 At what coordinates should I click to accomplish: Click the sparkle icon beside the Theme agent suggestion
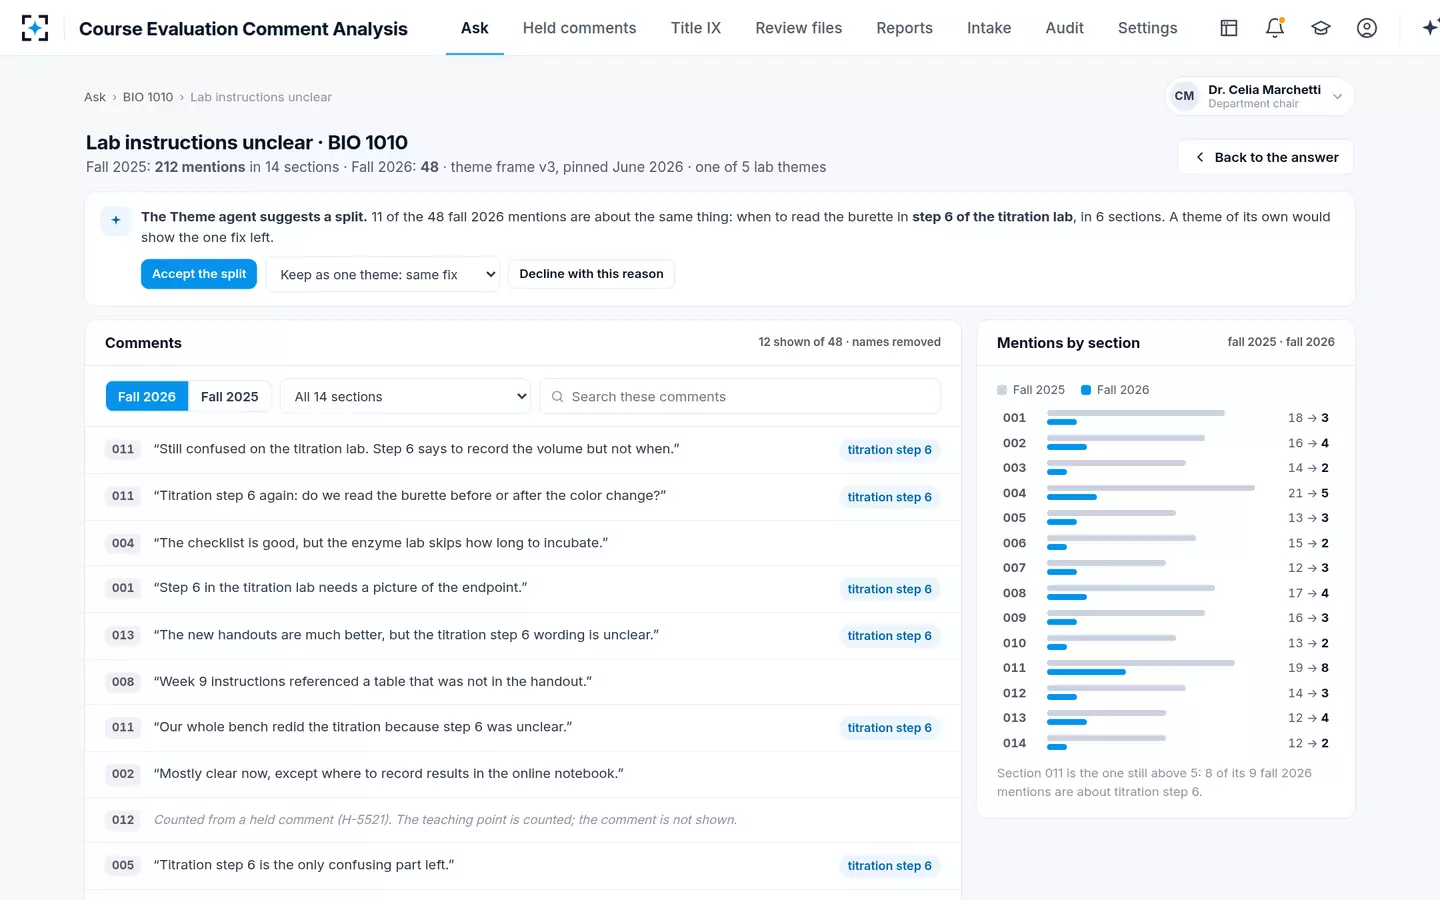(116, 220)
